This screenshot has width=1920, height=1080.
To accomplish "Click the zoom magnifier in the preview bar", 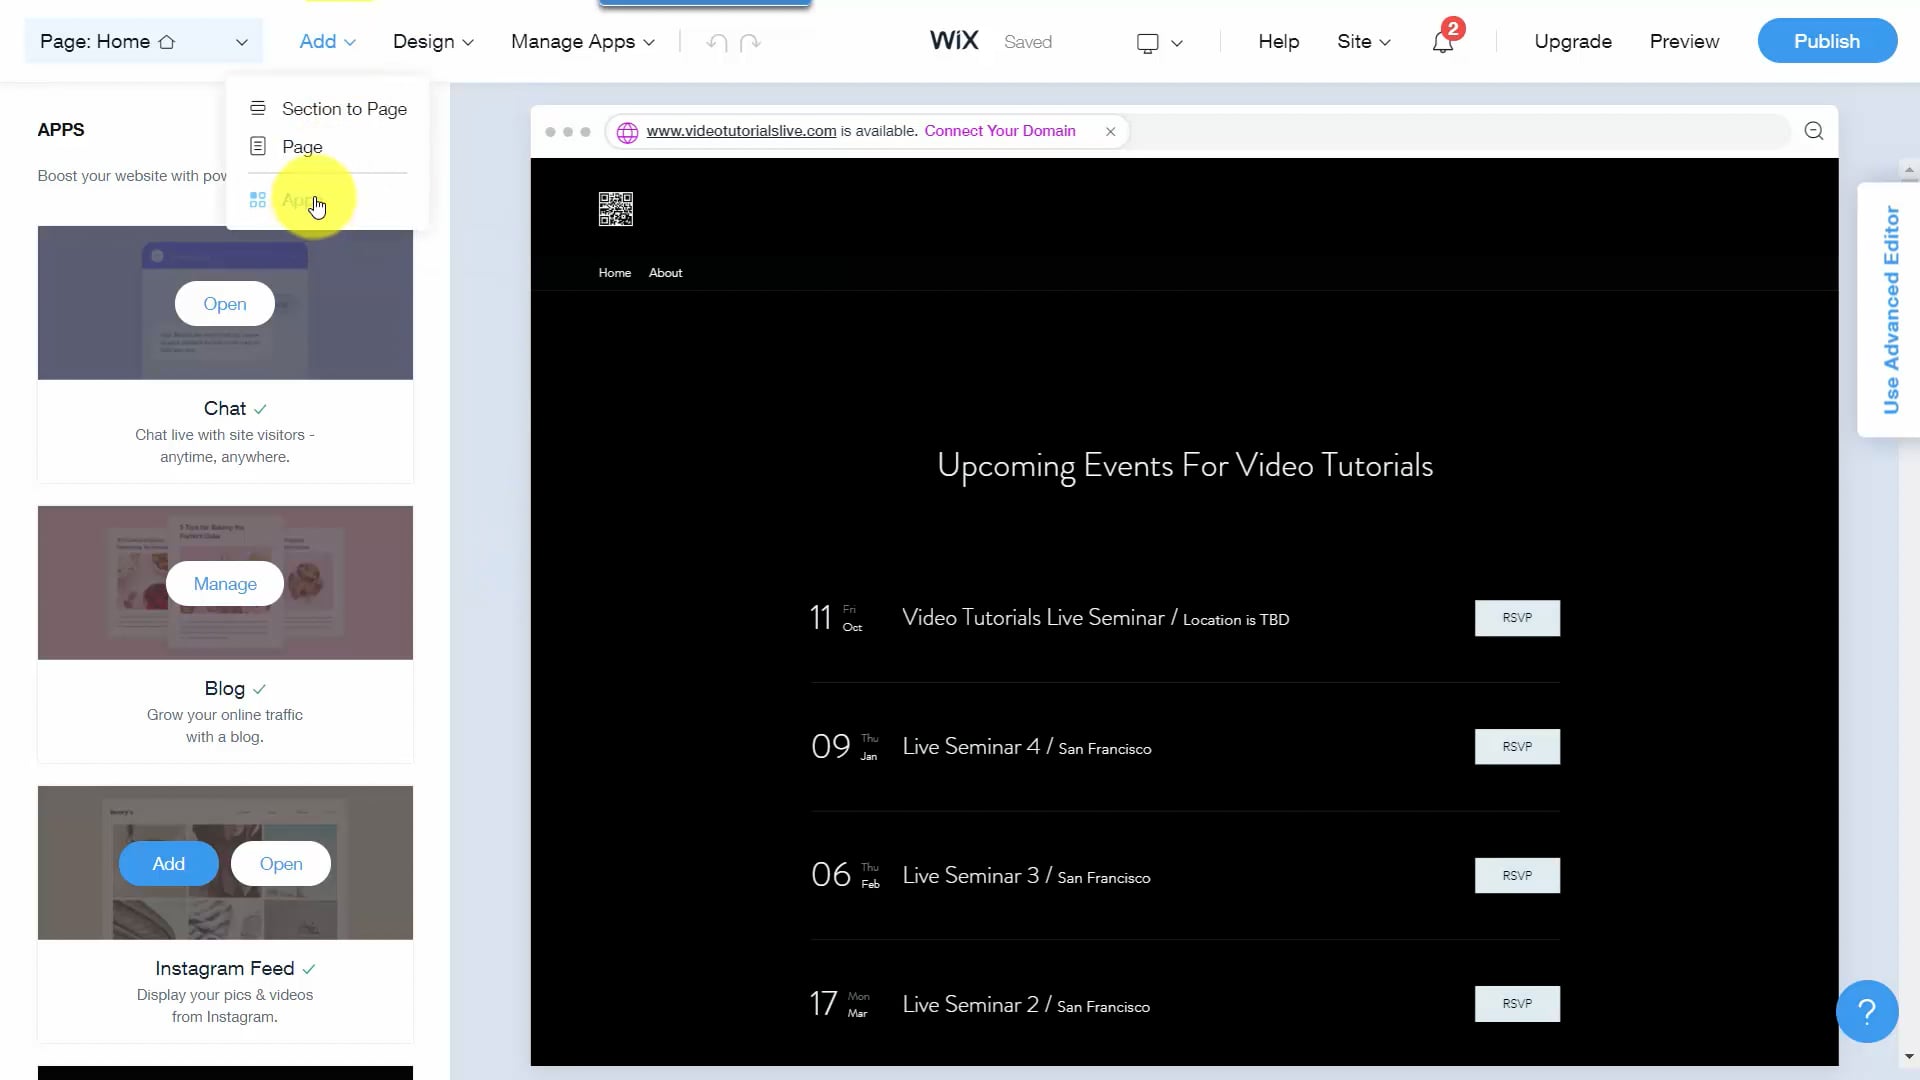I will coord(1814,131).
